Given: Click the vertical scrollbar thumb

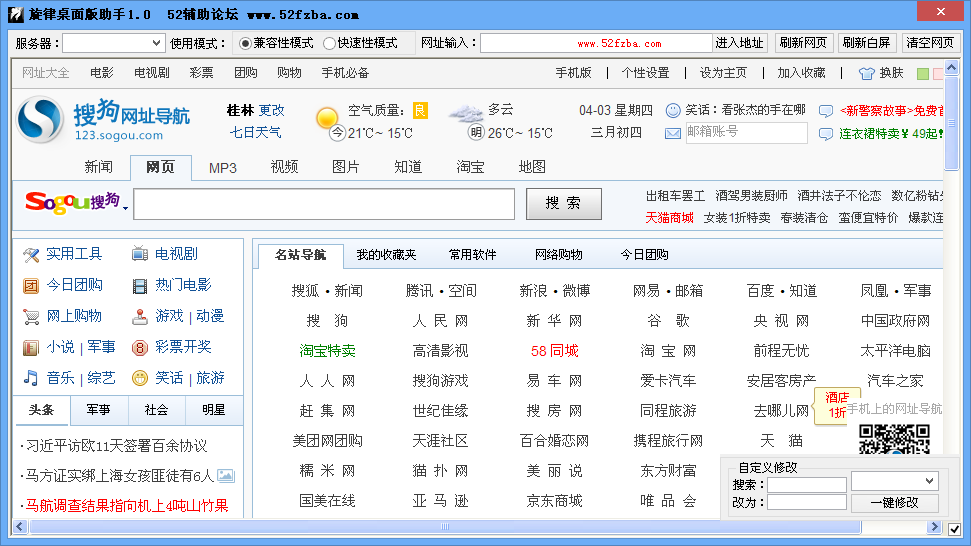Looking at the screenshot, I should [952, 123].
